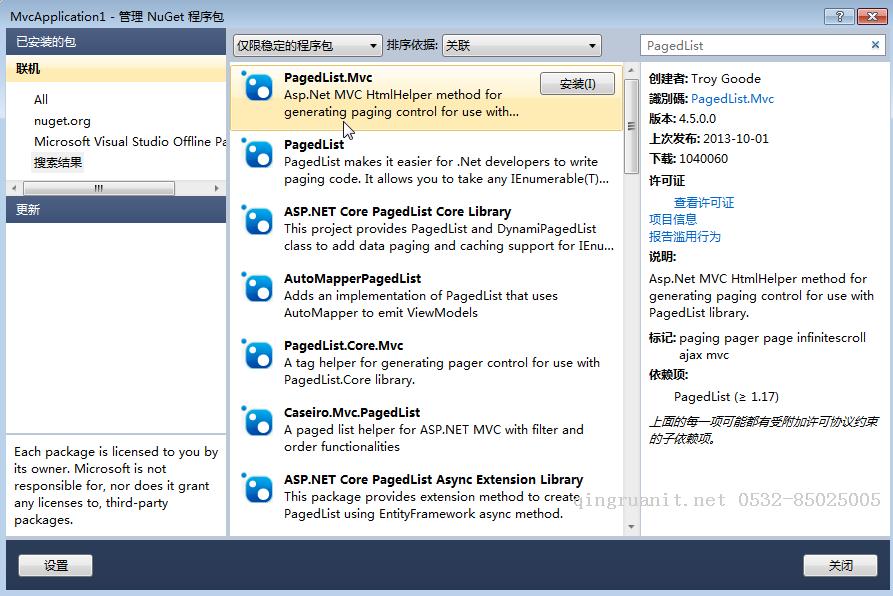Image resolution: width=893 pixels, height=596 pixels.
Task: Click the PagedList (≥ 1.17) dependency text
Action: click(726, 397)
